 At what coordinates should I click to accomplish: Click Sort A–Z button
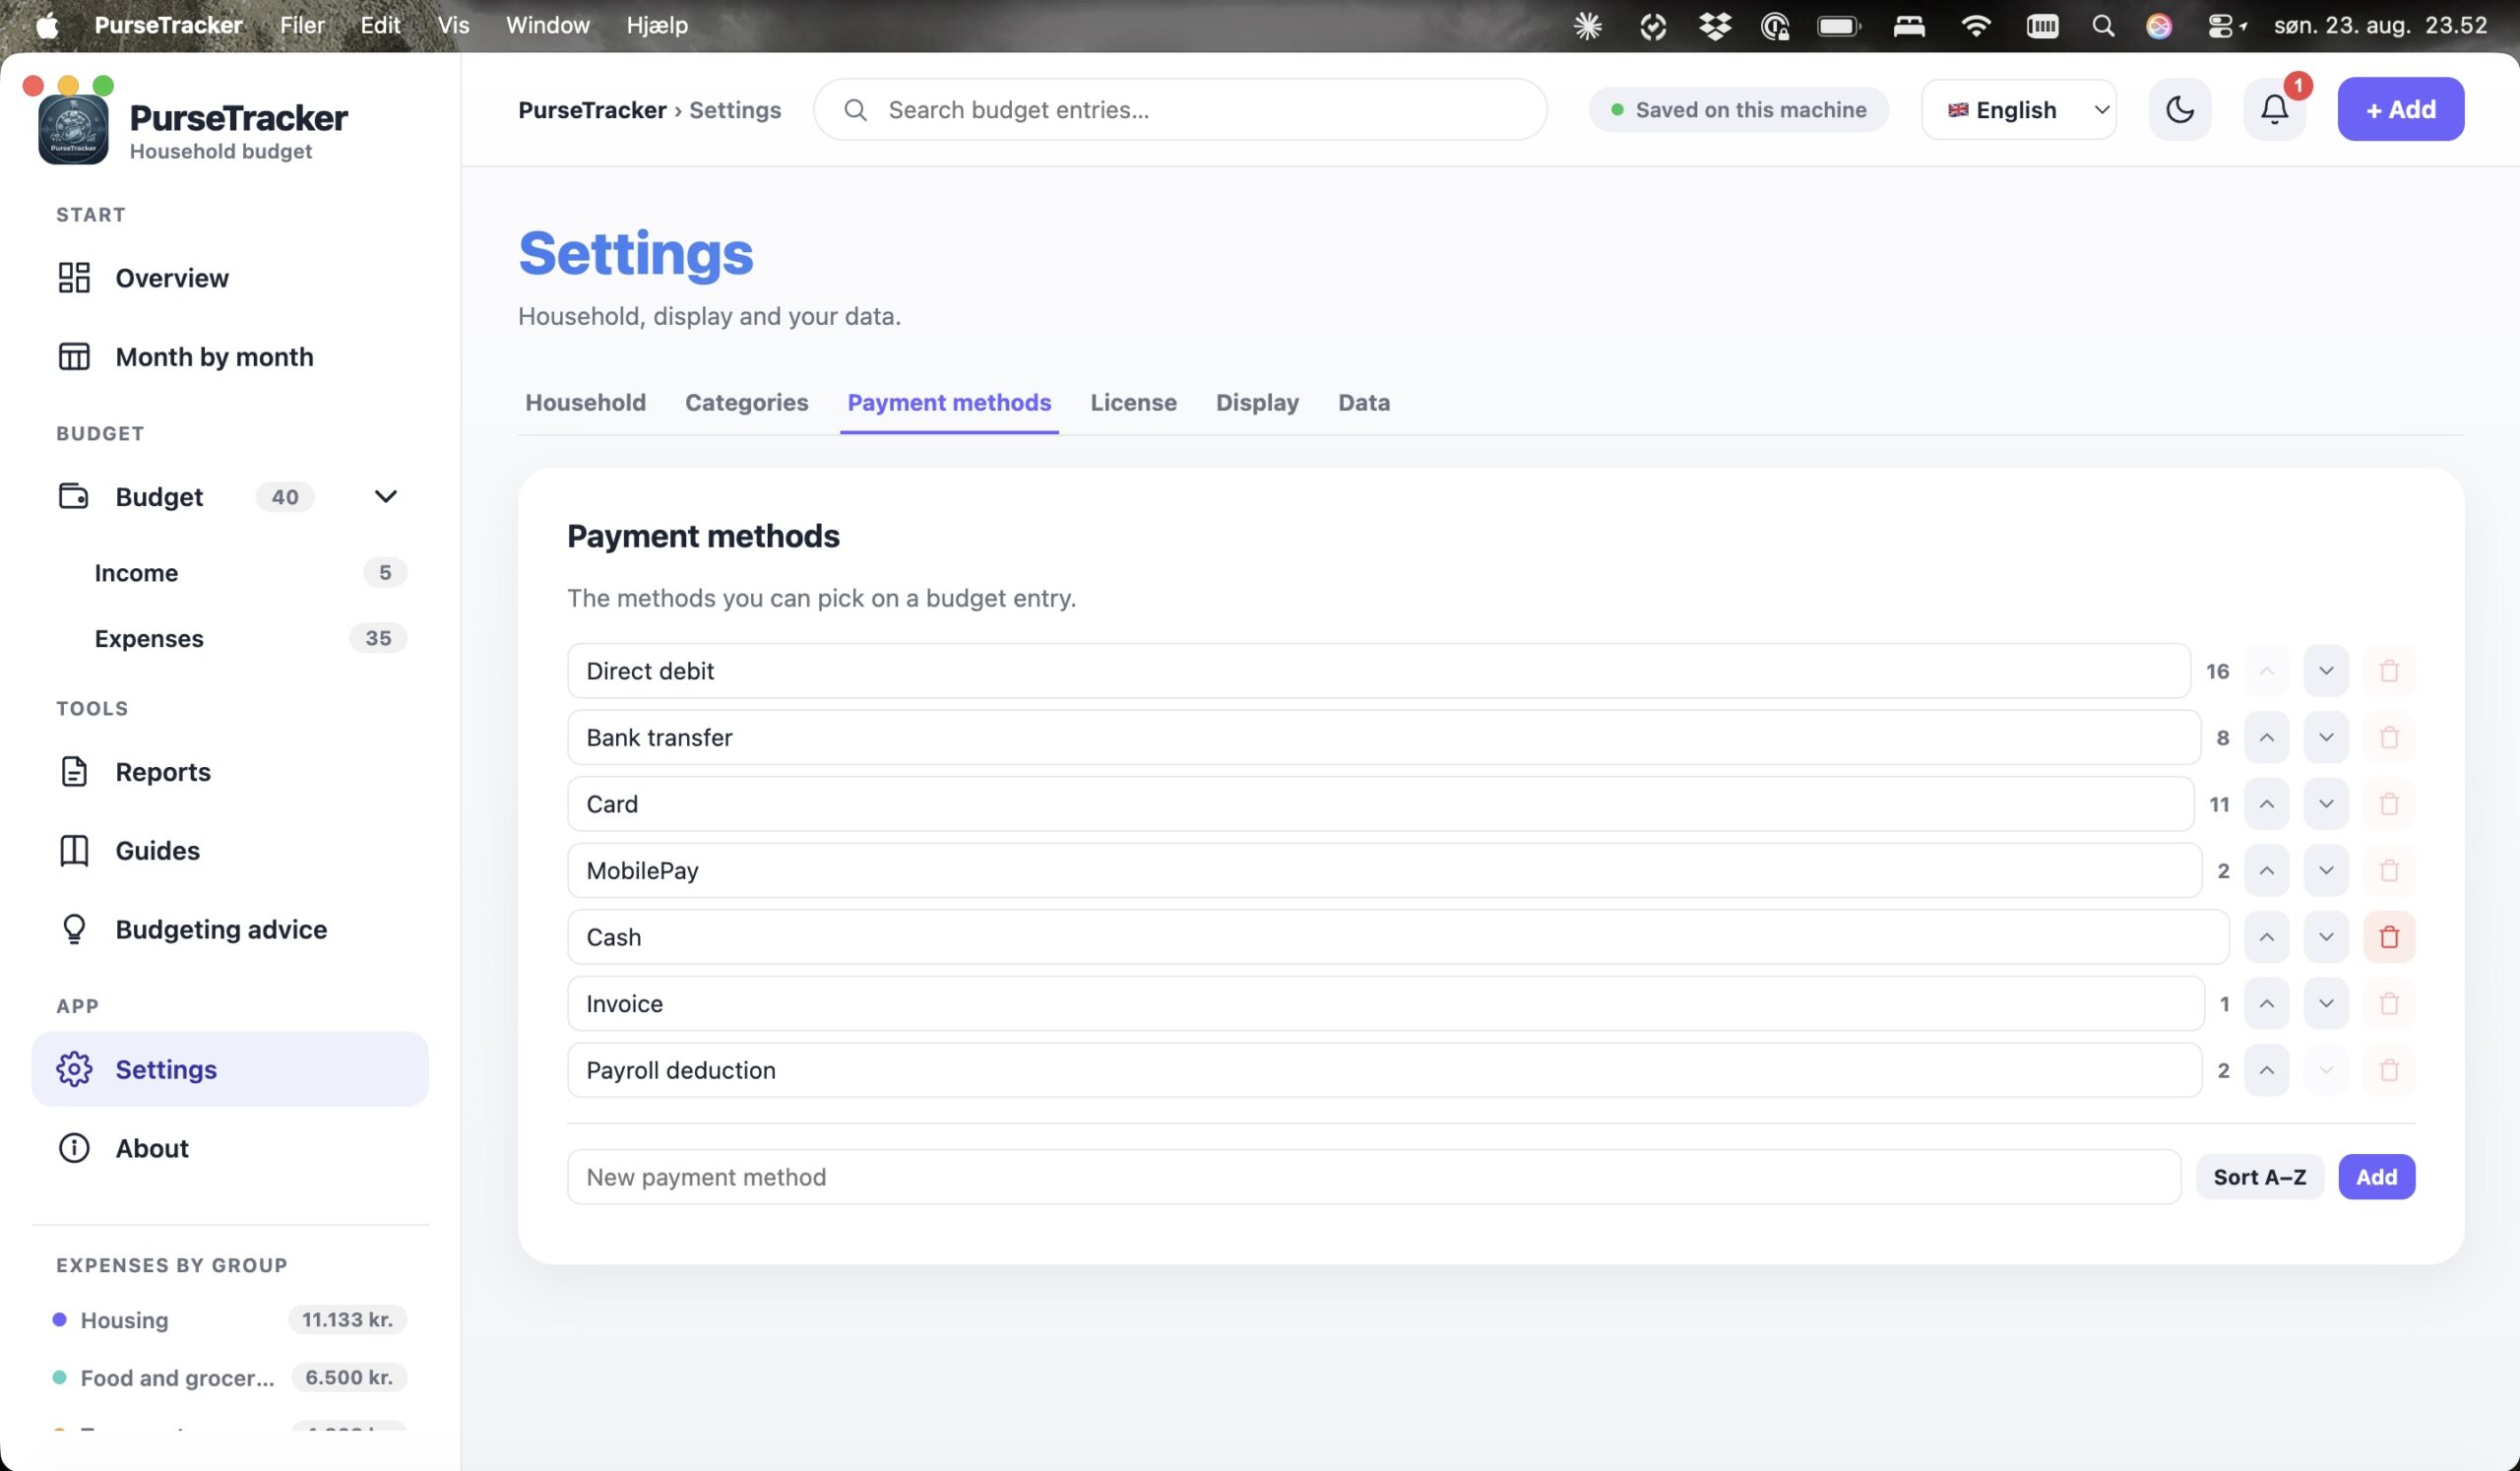pyautogui.click(x=2259, y=1177)
